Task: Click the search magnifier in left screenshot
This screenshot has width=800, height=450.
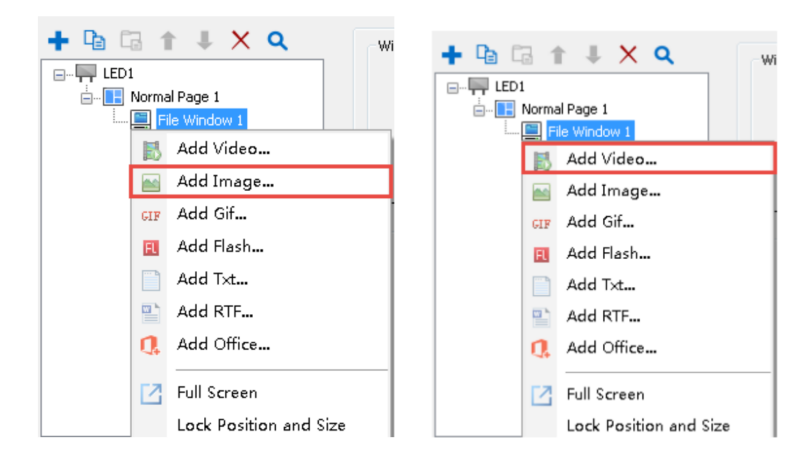Action: pyautogui.click(x=277, y=40)
